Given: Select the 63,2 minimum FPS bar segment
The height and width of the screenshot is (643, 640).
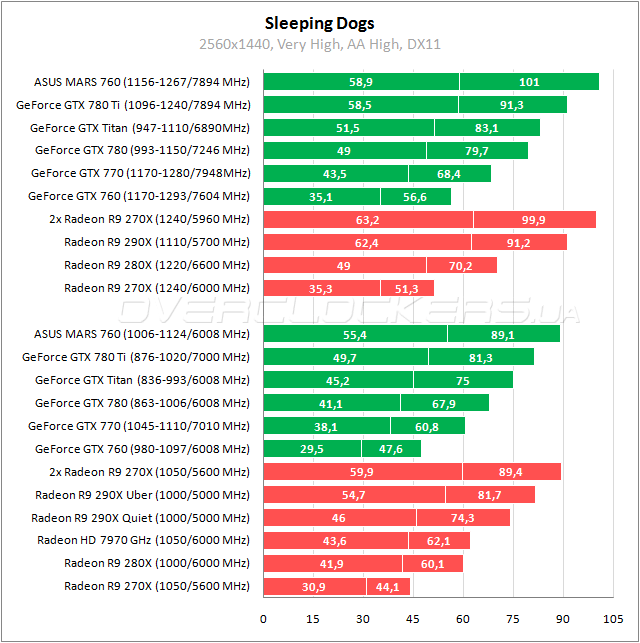Looking at the screenshot, I should click(x=368, y=219).
